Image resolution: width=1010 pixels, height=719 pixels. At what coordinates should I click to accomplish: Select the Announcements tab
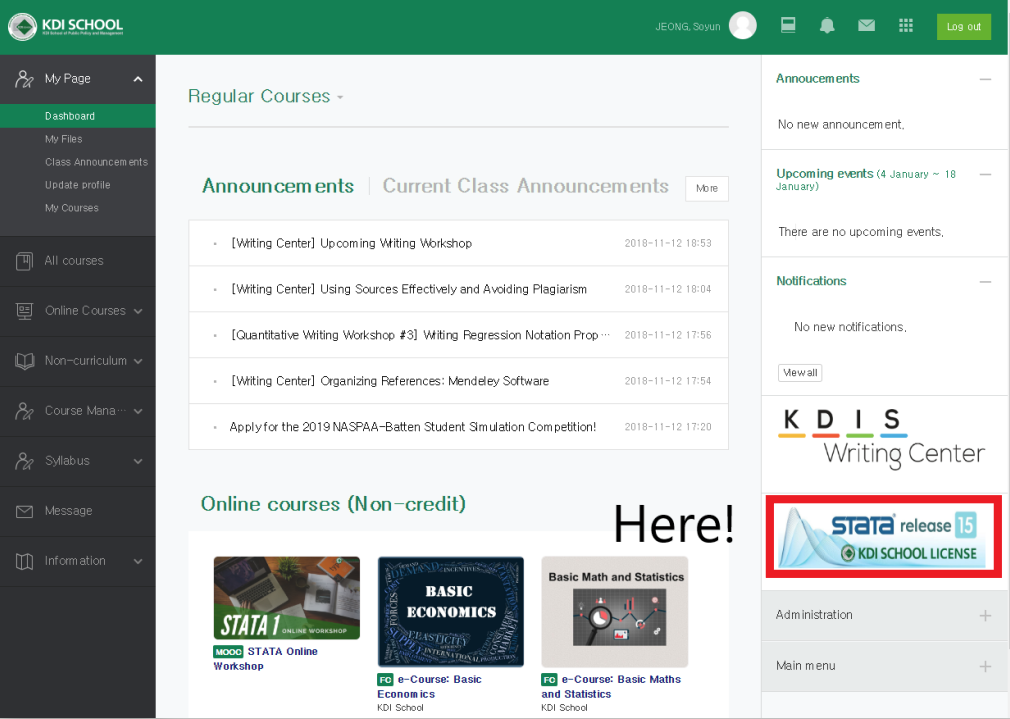coord(278,186)
